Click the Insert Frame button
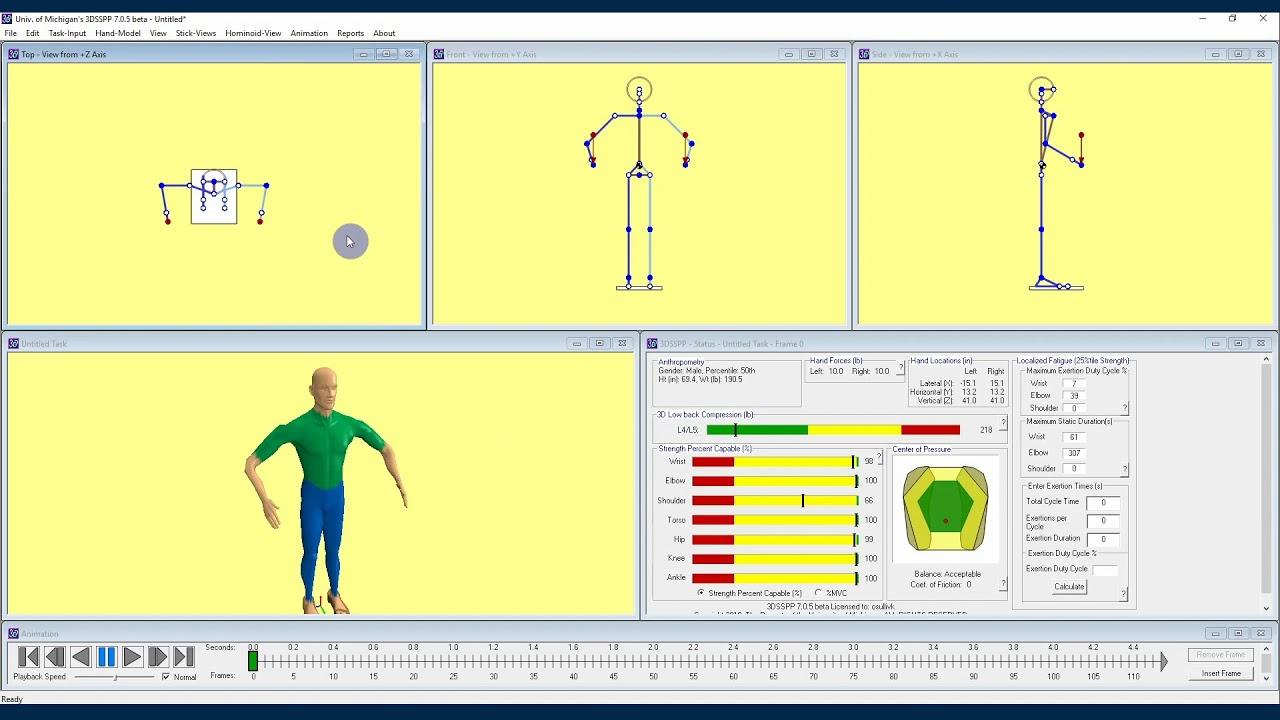 coord(1221,674)
